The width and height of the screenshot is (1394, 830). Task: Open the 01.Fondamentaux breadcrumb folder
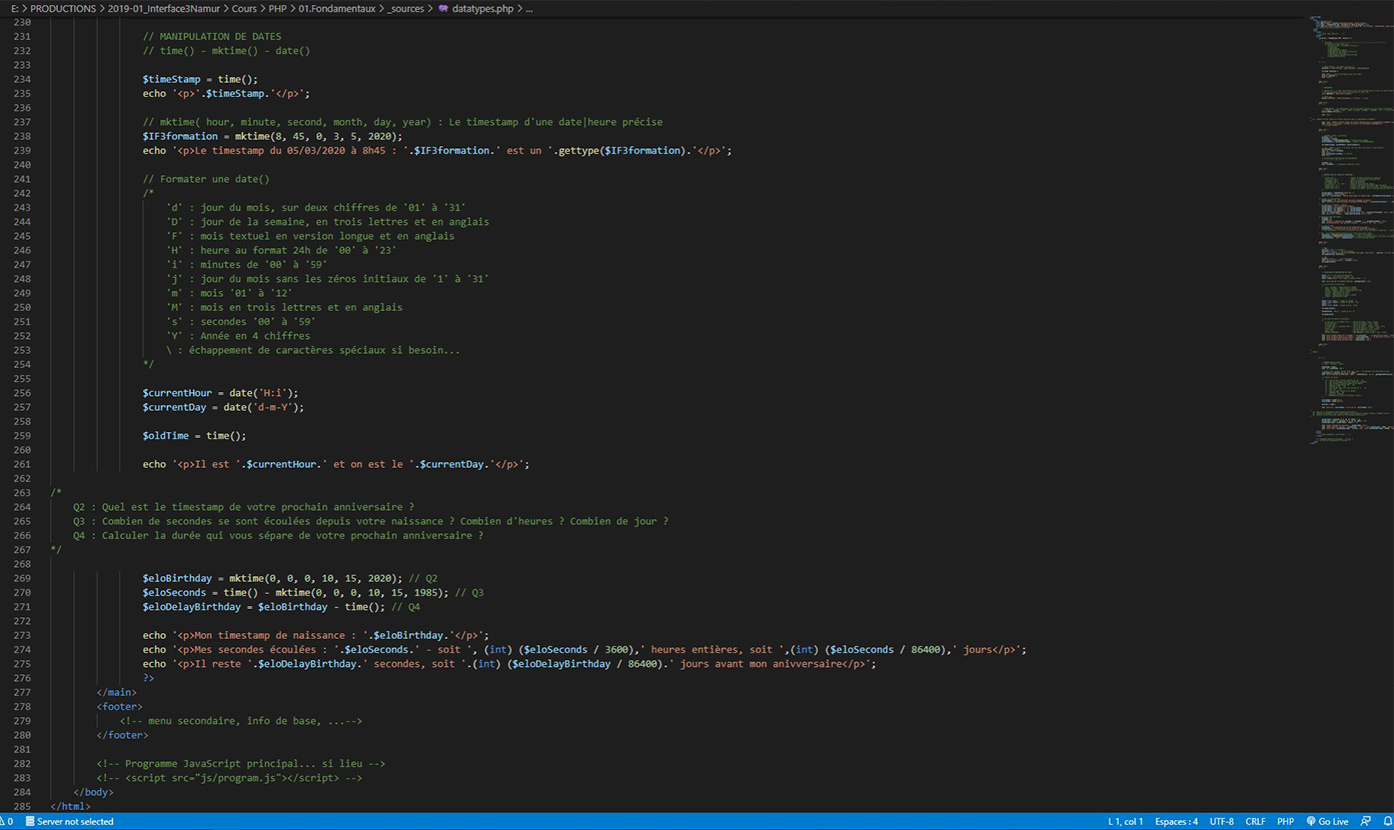tap(337, 8)
